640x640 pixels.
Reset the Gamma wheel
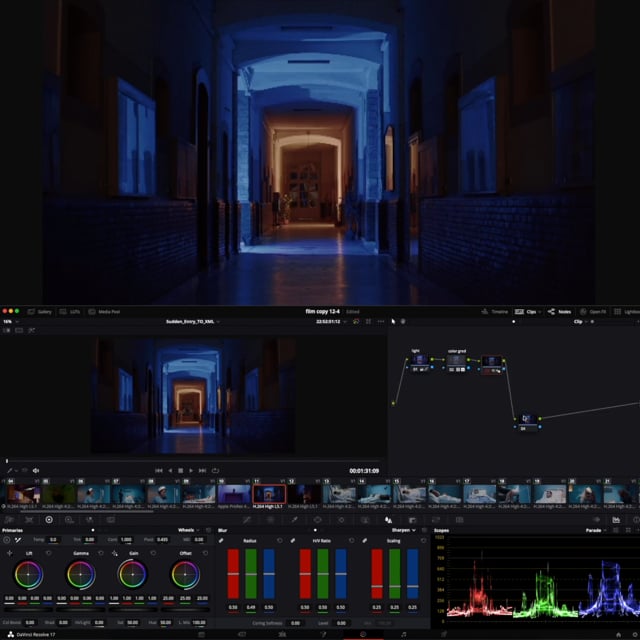point(101,553)
